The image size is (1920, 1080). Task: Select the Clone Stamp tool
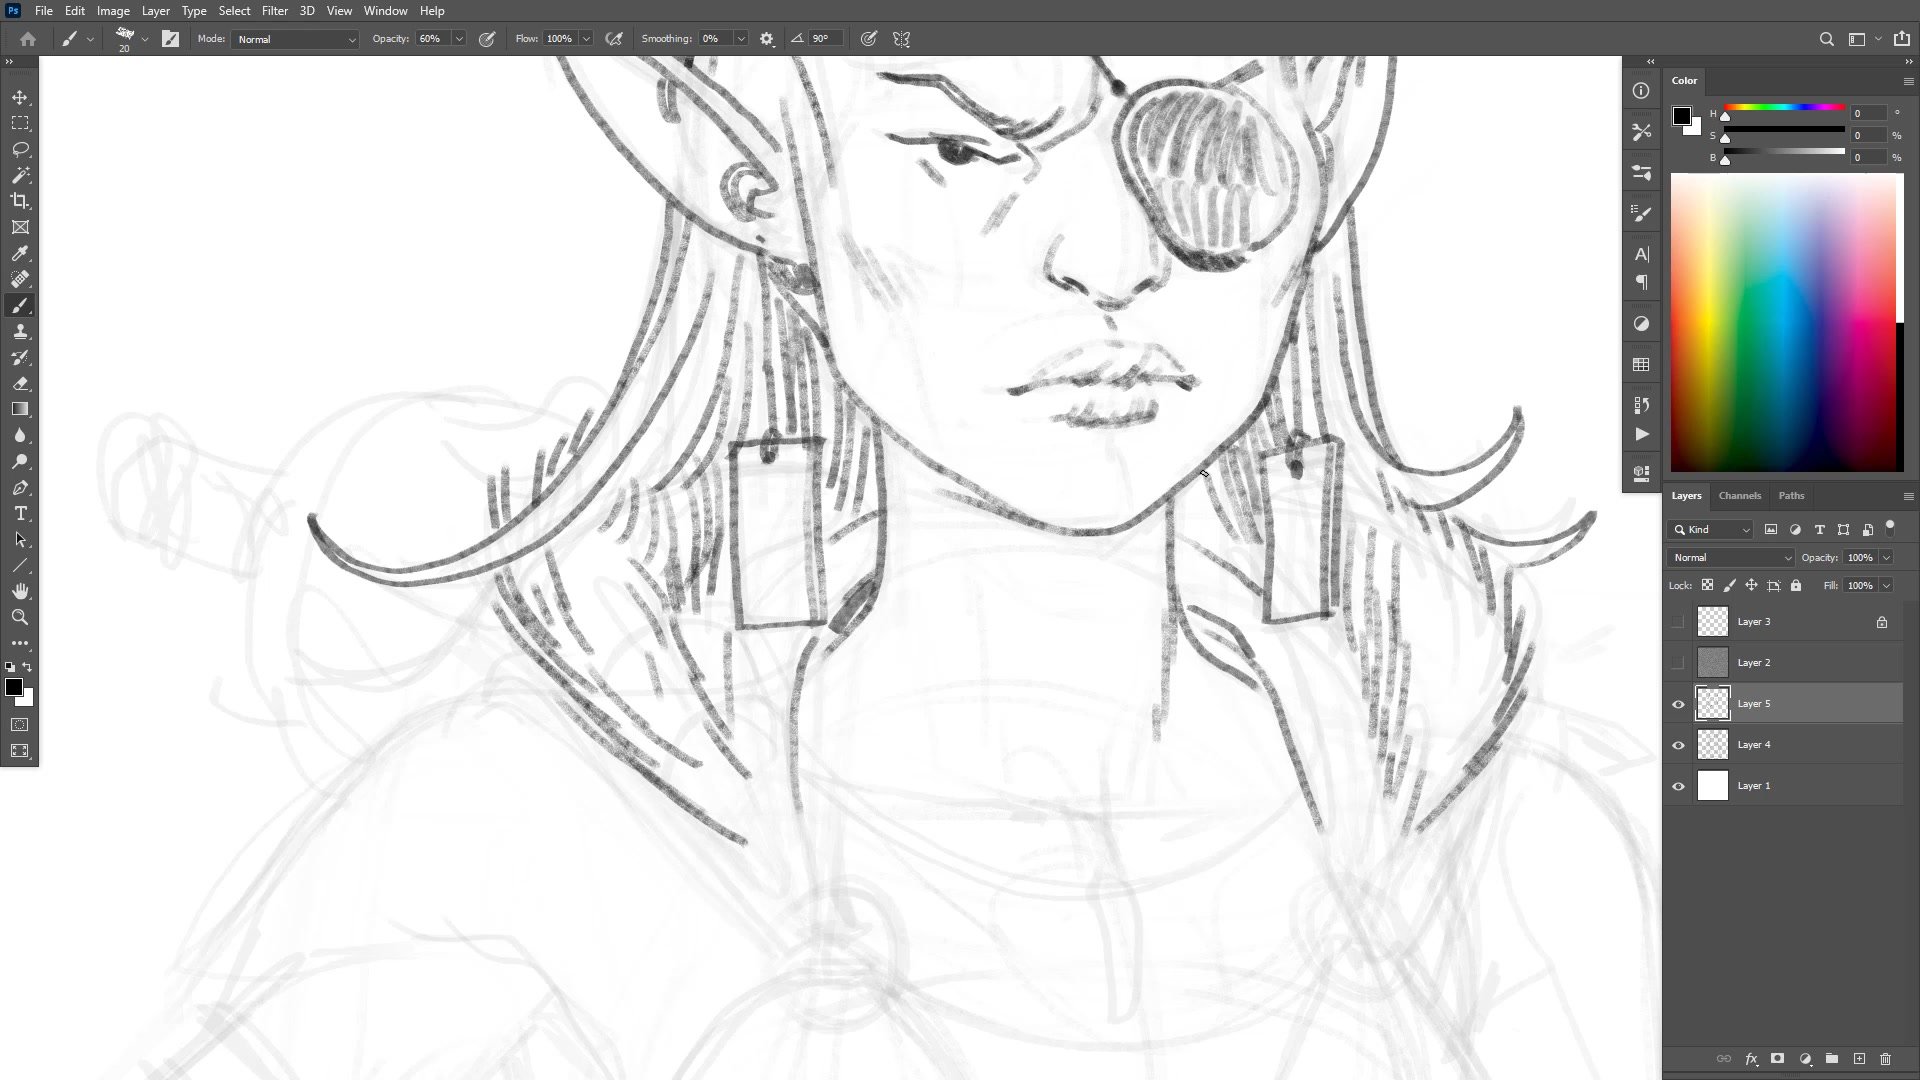tap(20, 332)
